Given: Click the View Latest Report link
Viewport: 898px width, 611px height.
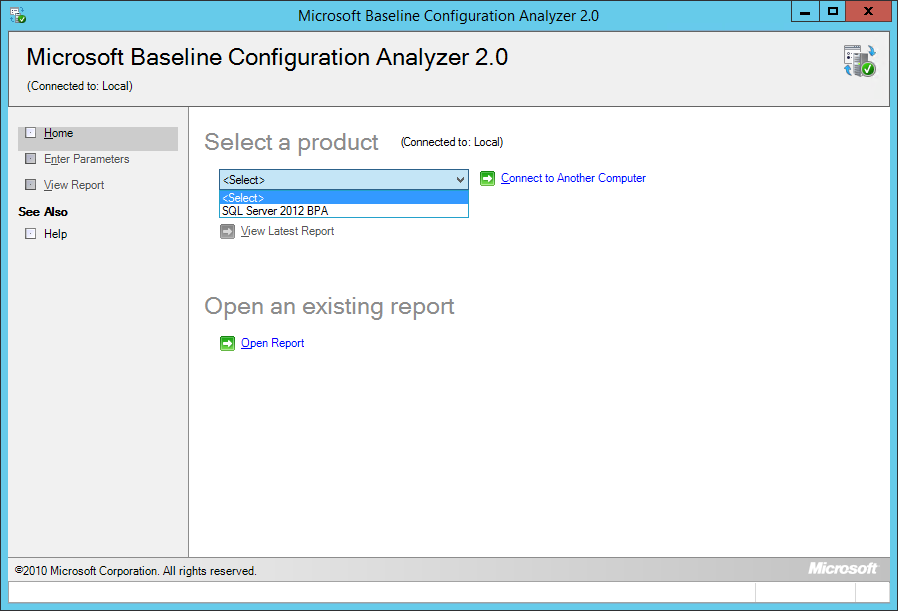Looking at the screenshot, I should pos(287,231).
